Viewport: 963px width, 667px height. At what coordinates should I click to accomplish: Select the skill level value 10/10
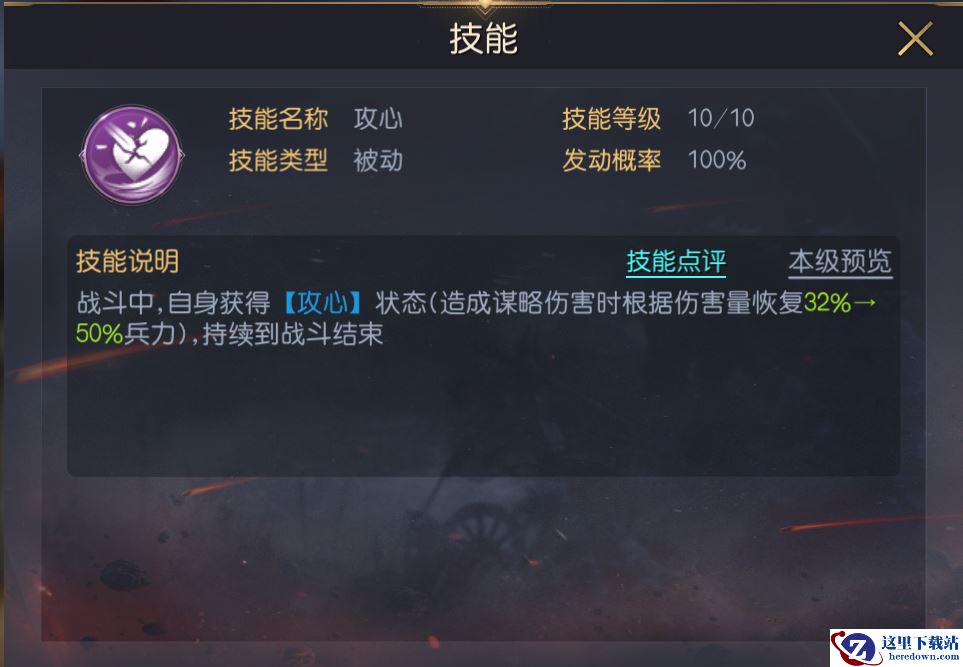[721, 119]
